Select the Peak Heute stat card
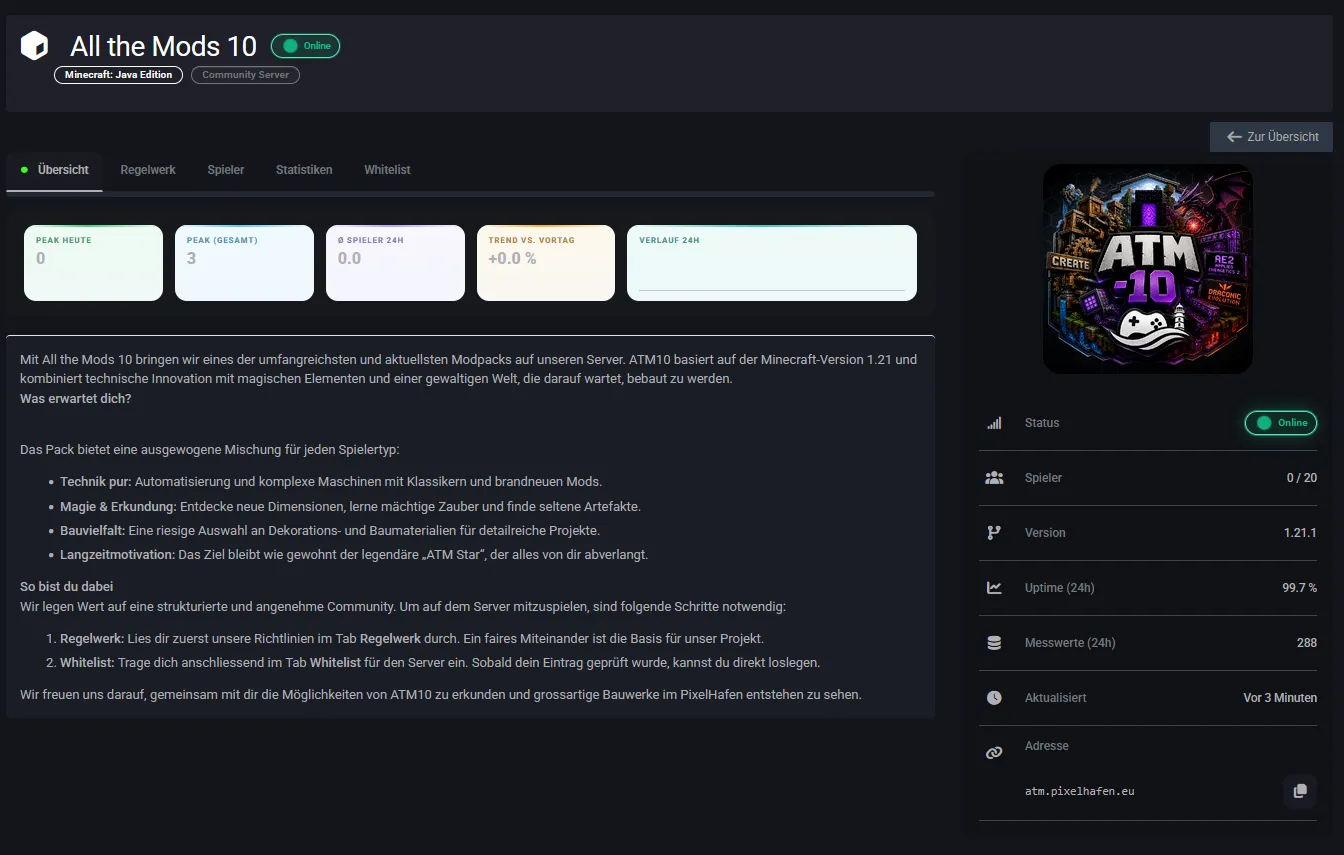1344x855 pixels. tap(93, 263)
